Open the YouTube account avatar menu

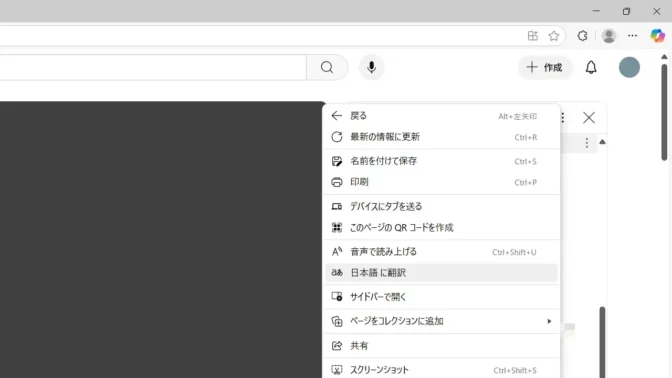pyautogui.click(x=629, y=67)
